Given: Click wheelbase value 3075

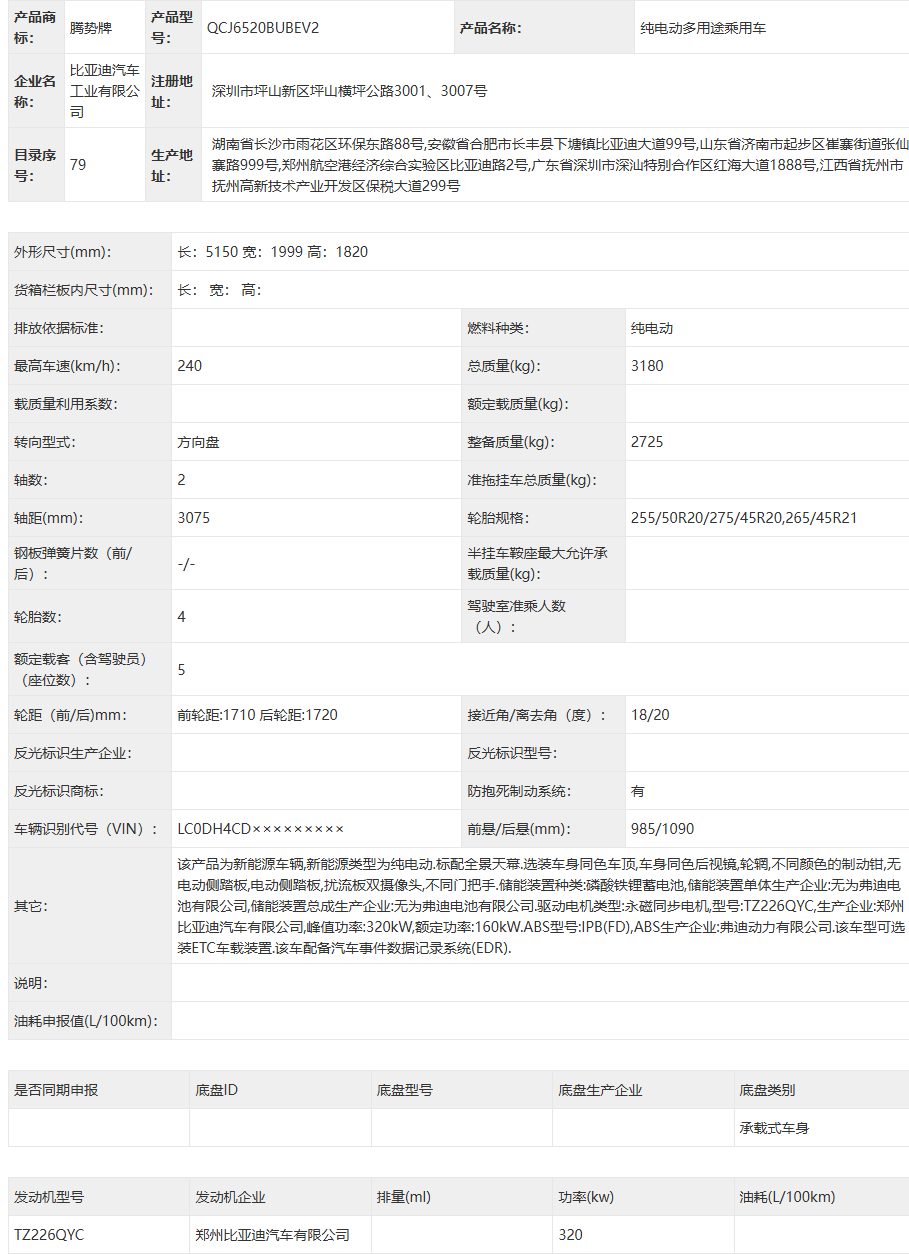Looking at the screenshot, I should pos(193,518).
